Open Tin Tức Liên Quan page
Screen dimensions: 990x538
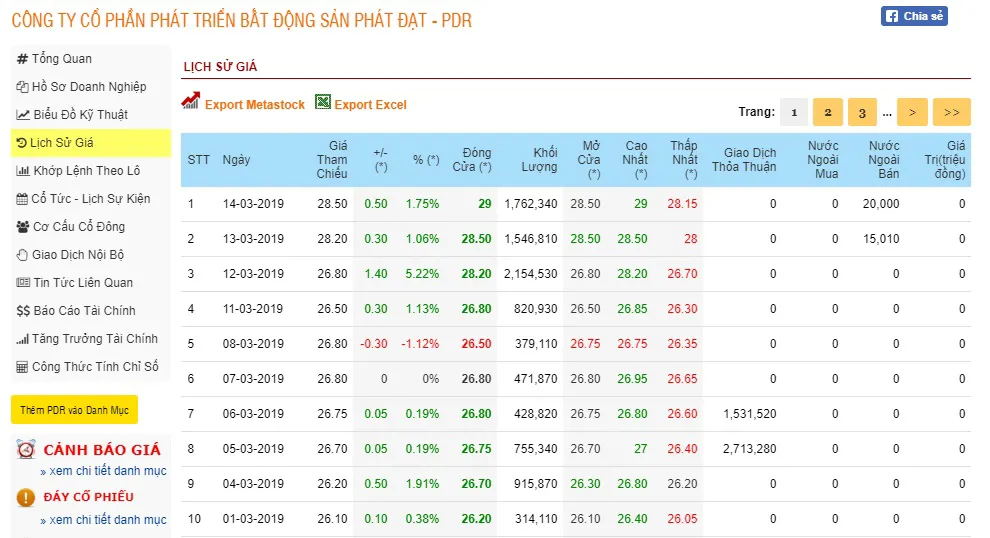(83, 283)
